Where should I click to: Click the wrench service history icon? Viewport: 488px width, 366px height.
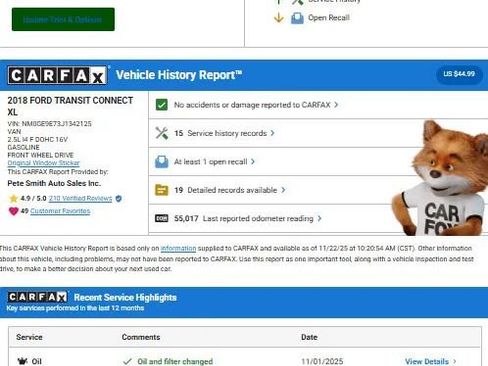[162, 133]
